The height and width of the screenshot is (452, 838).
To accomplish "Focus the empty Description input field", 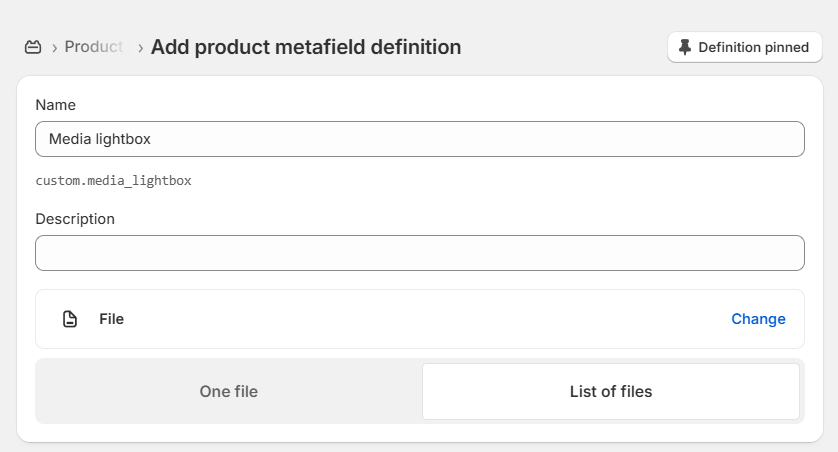I will click(420, 253).
